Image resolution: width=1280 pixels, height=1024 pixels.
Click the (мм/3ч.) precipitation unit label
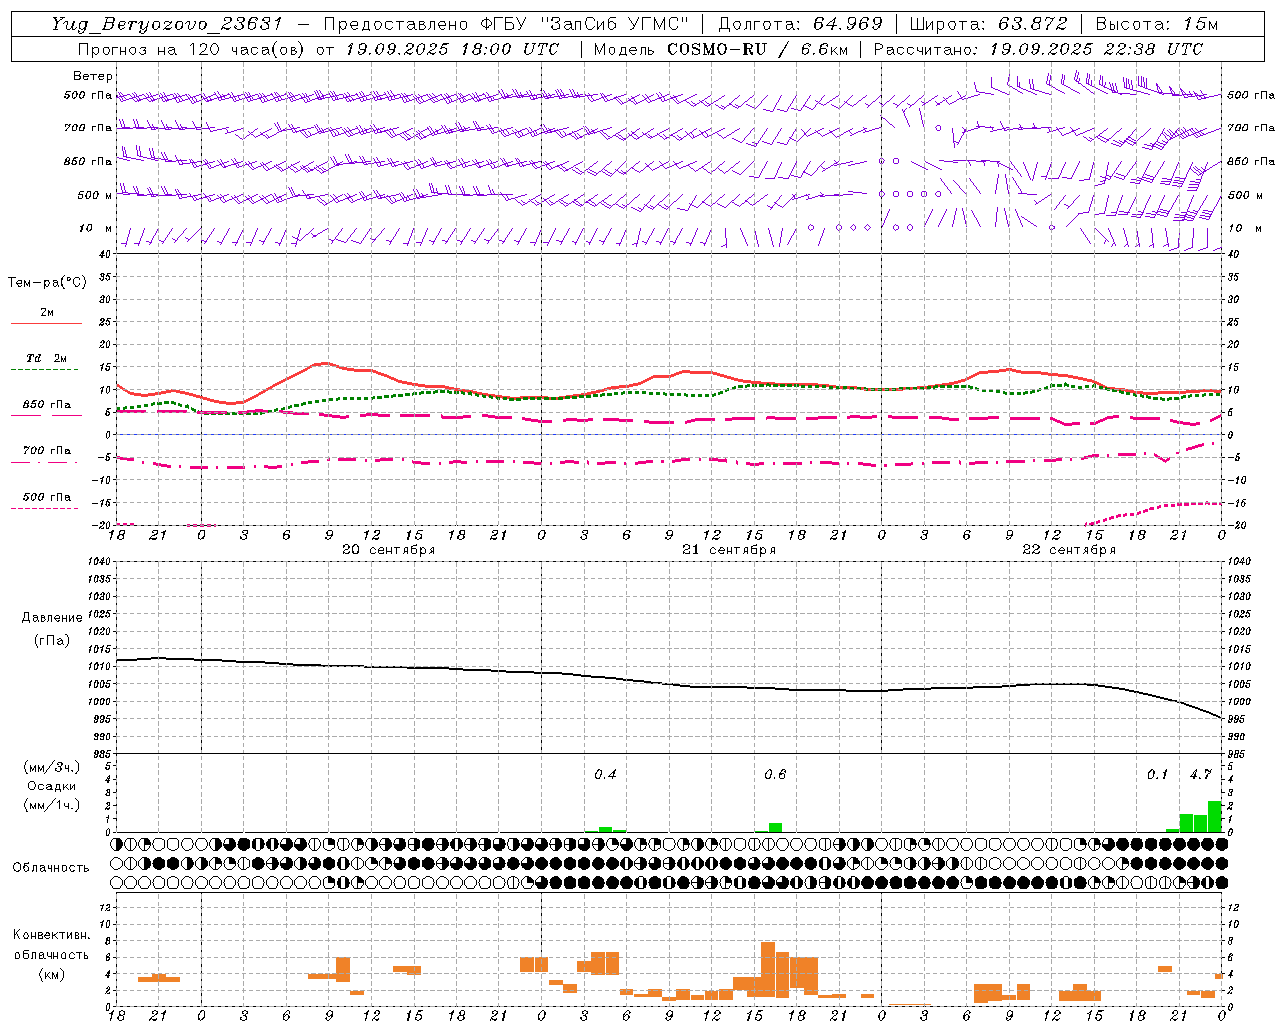(52, 767)
